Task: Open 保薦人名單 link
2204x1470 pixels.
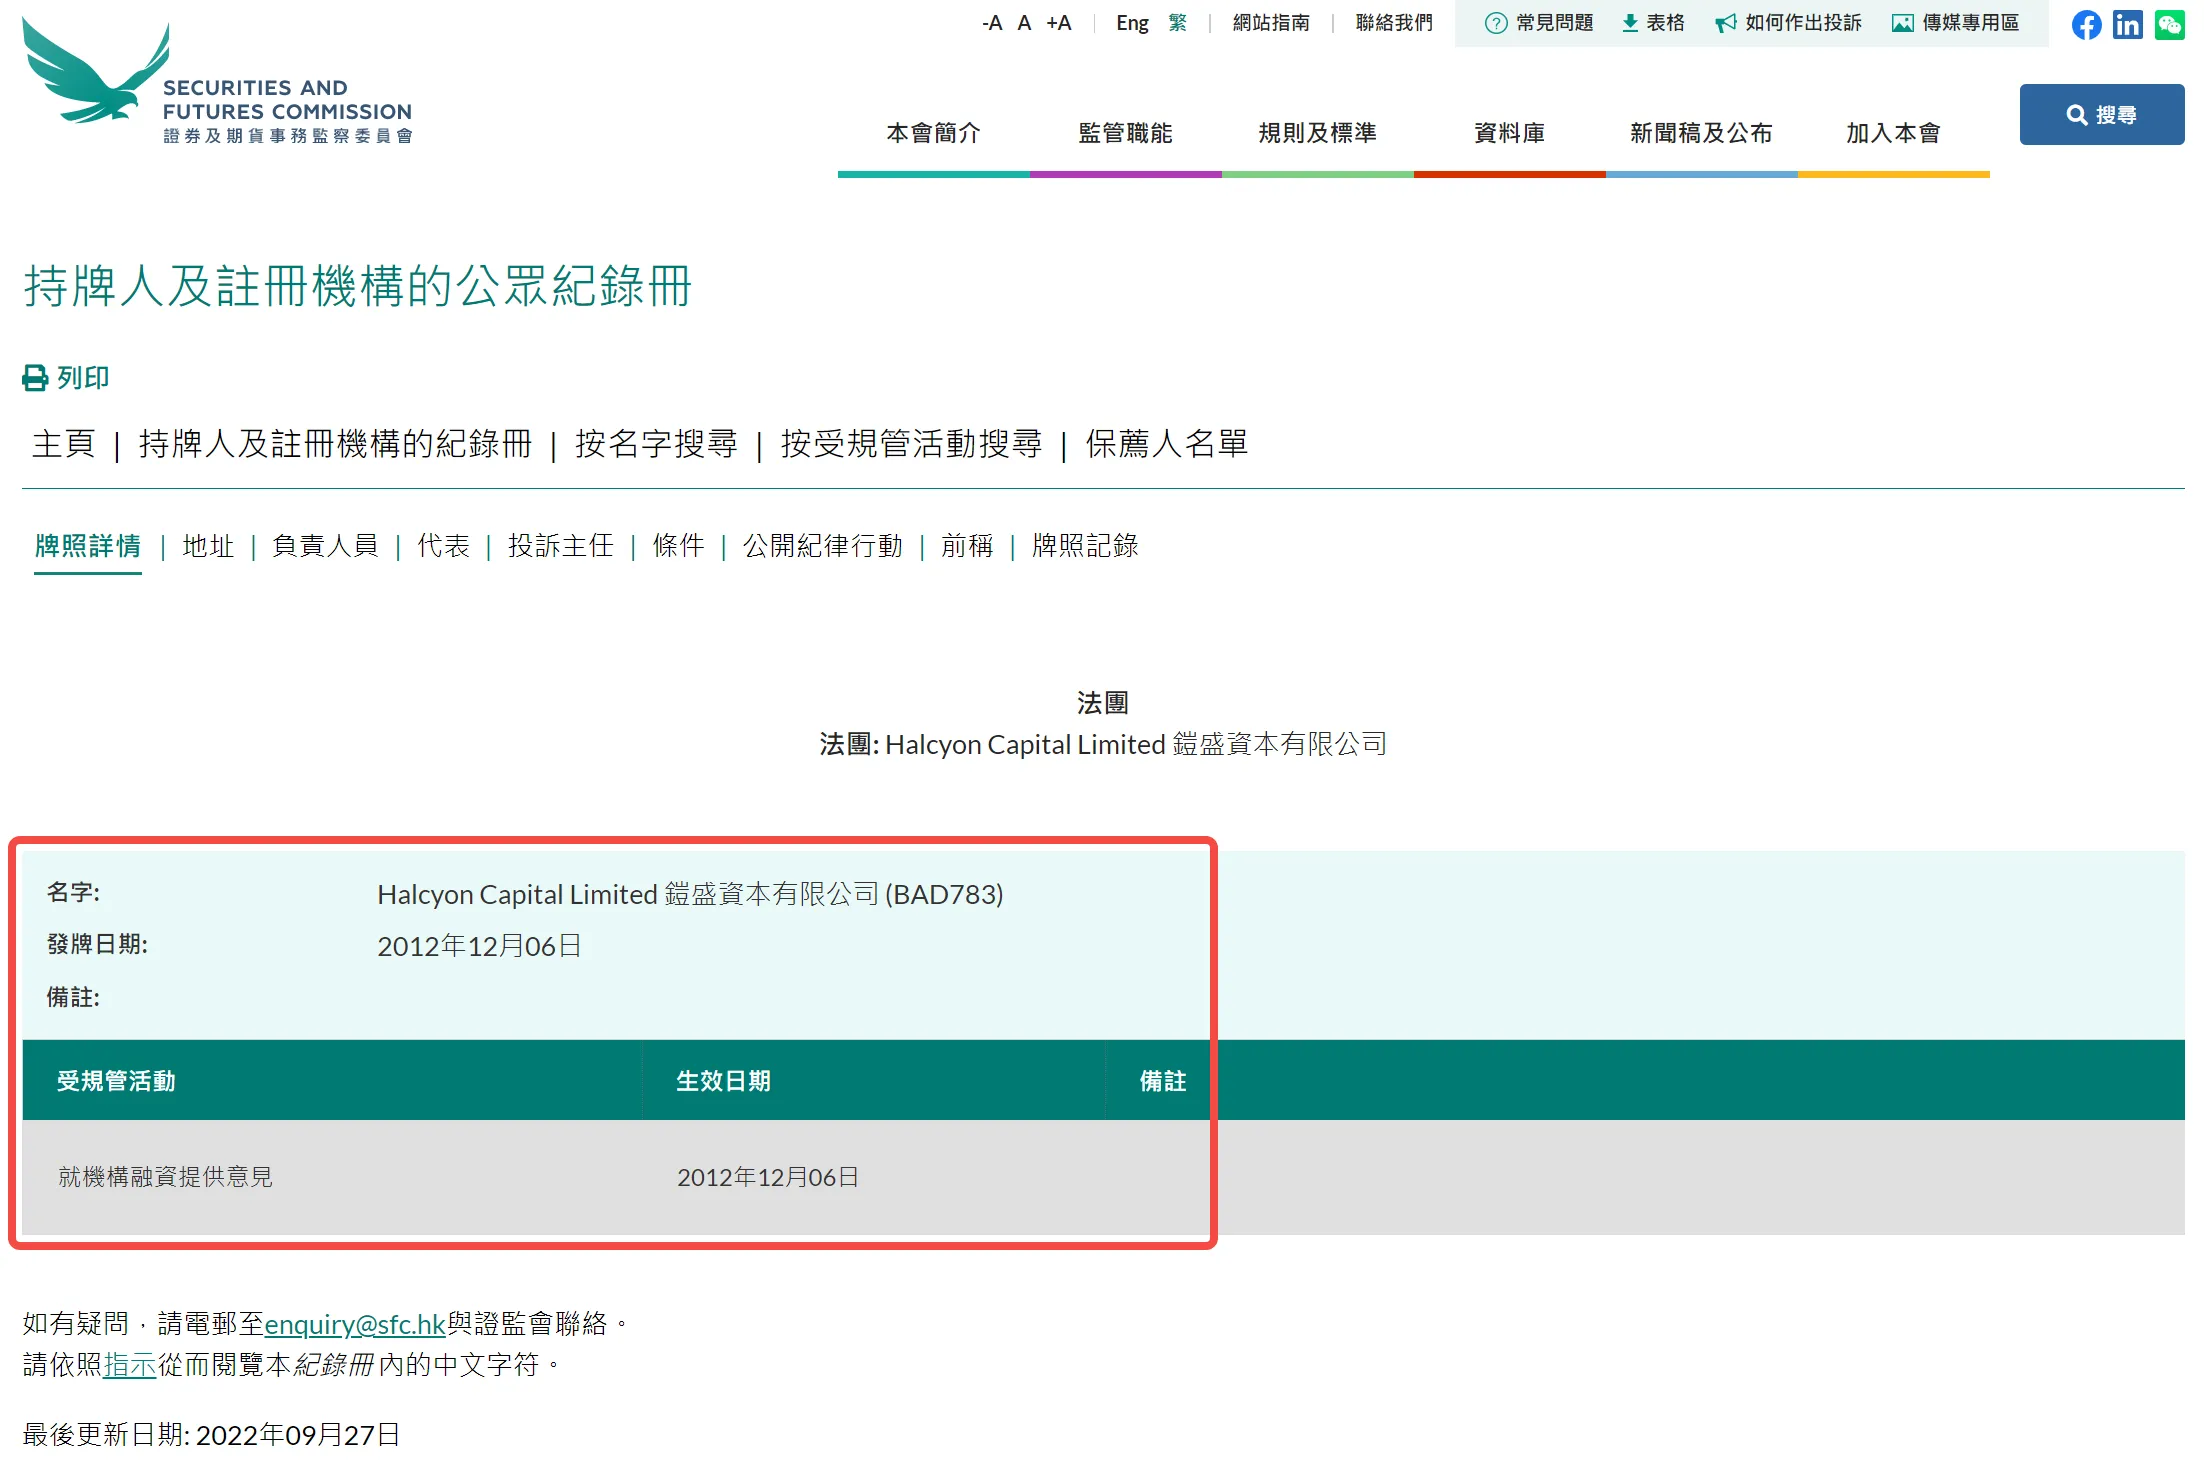Action: click(1167, 443)
